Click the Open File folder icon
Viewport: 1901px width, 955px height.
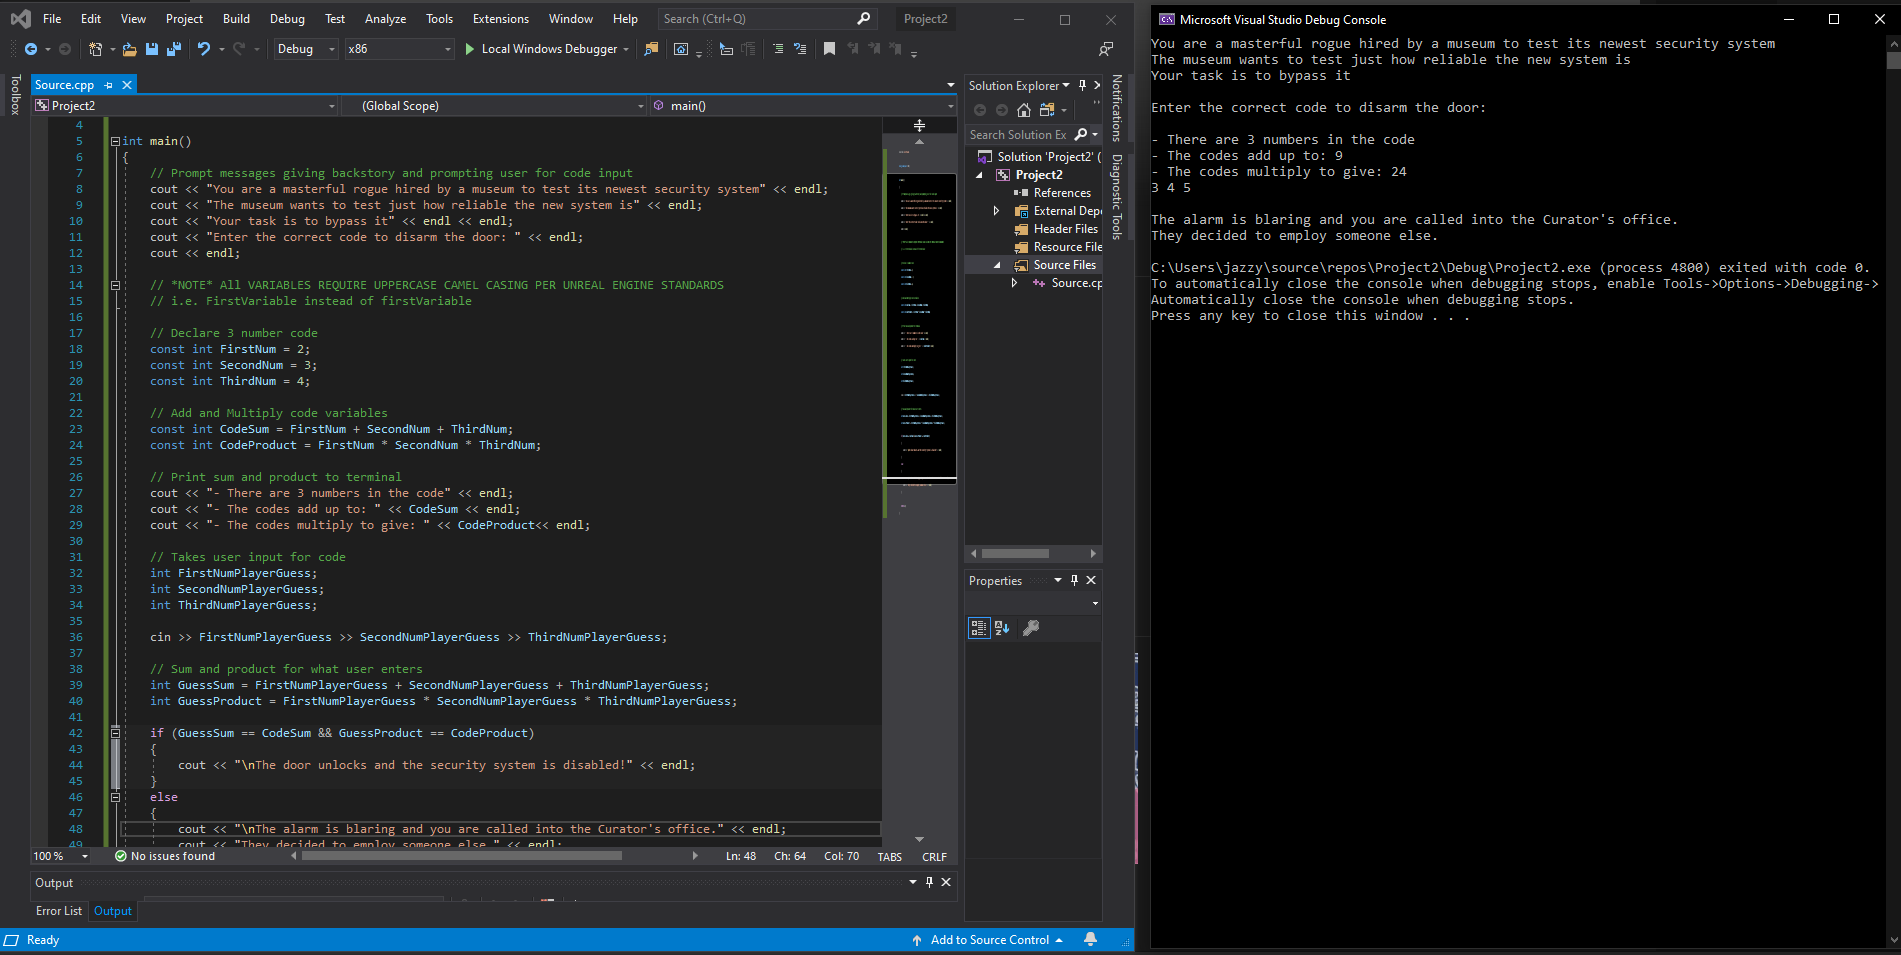point(130,49)
